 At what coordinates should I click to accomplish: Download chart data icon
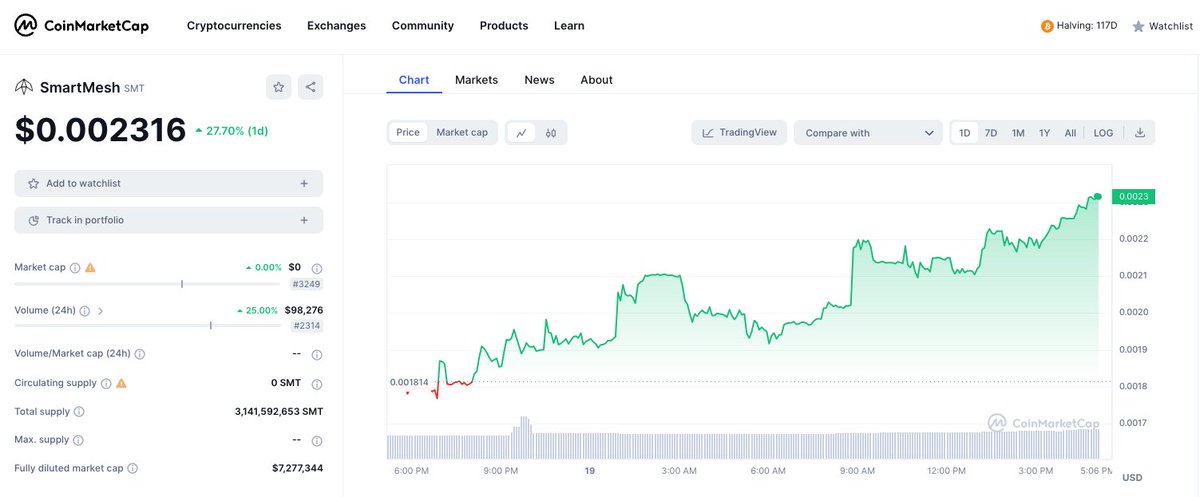[1140, 132]
